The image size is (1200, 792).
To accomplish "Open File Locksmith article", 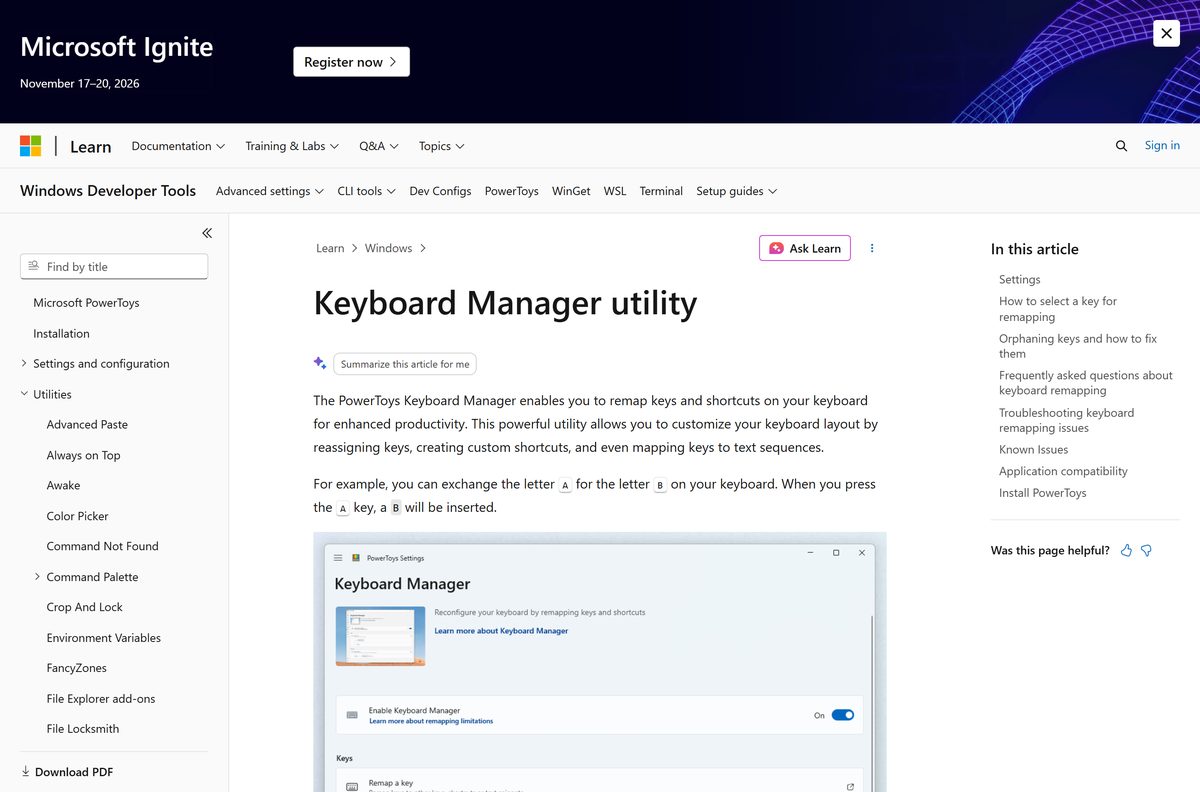I will coord(82,729).
